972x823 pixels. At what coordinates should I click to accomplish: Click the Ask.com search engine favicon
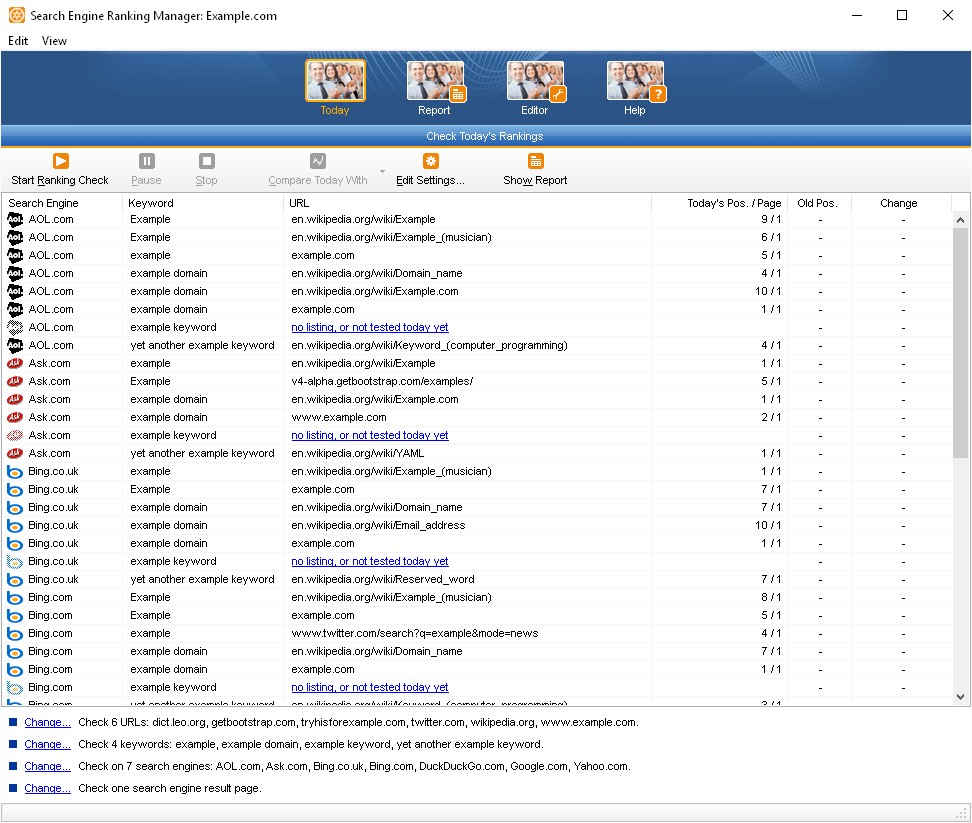point(14,363)
